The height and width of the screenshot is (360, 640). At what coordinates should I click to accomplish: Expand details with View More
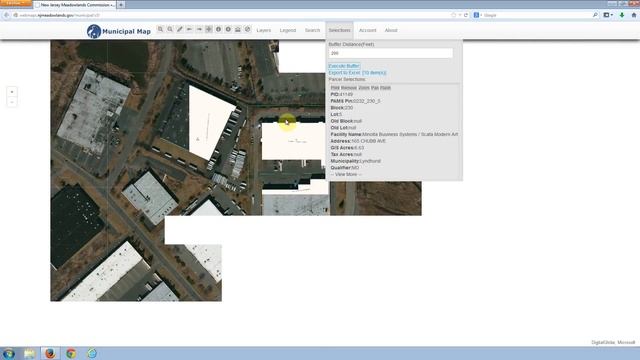coord(346,174)
